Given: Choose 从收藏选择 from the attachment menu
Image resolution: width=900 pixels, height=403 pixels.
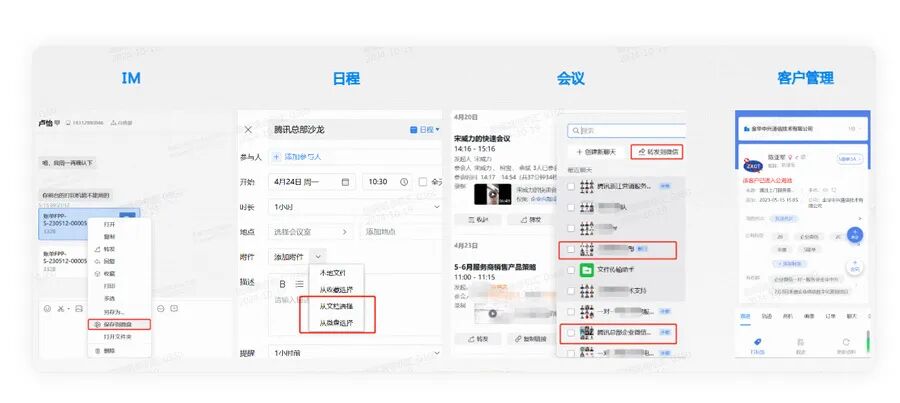Looking at the screenshot, I should [x=336, y=290].
